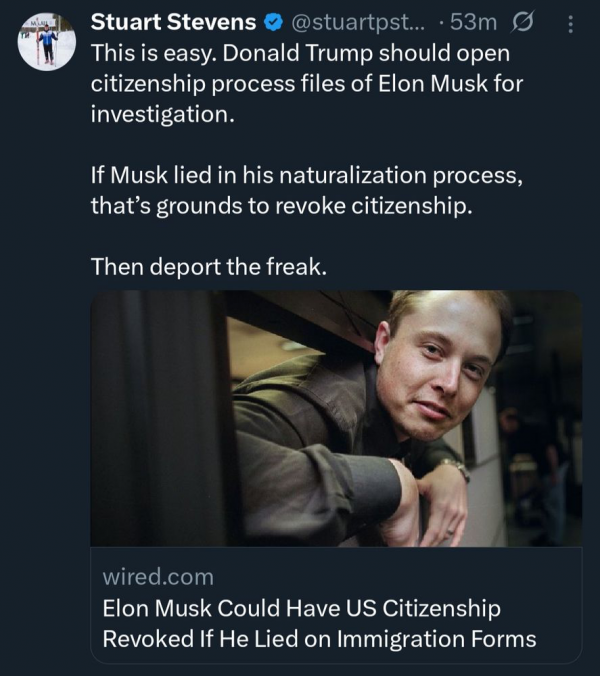Viewport: 600px width, 676px height.
Task: Open headline "Elon Musk Could Have US Citizenship"
Action: click(302, 607)
